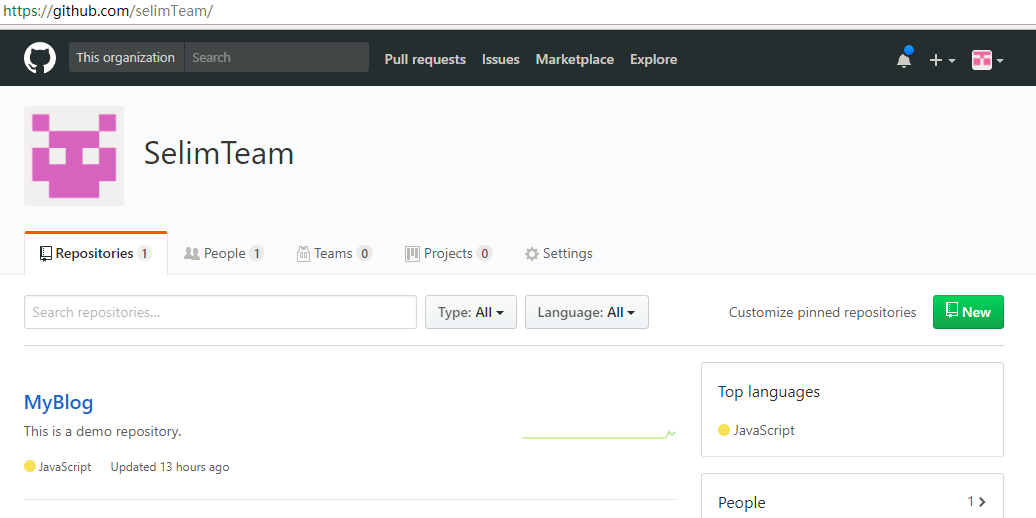The image size is (1036, 518).
Task: Expand the People sidebar chevron arrow
Action: [x=982, y=502]
